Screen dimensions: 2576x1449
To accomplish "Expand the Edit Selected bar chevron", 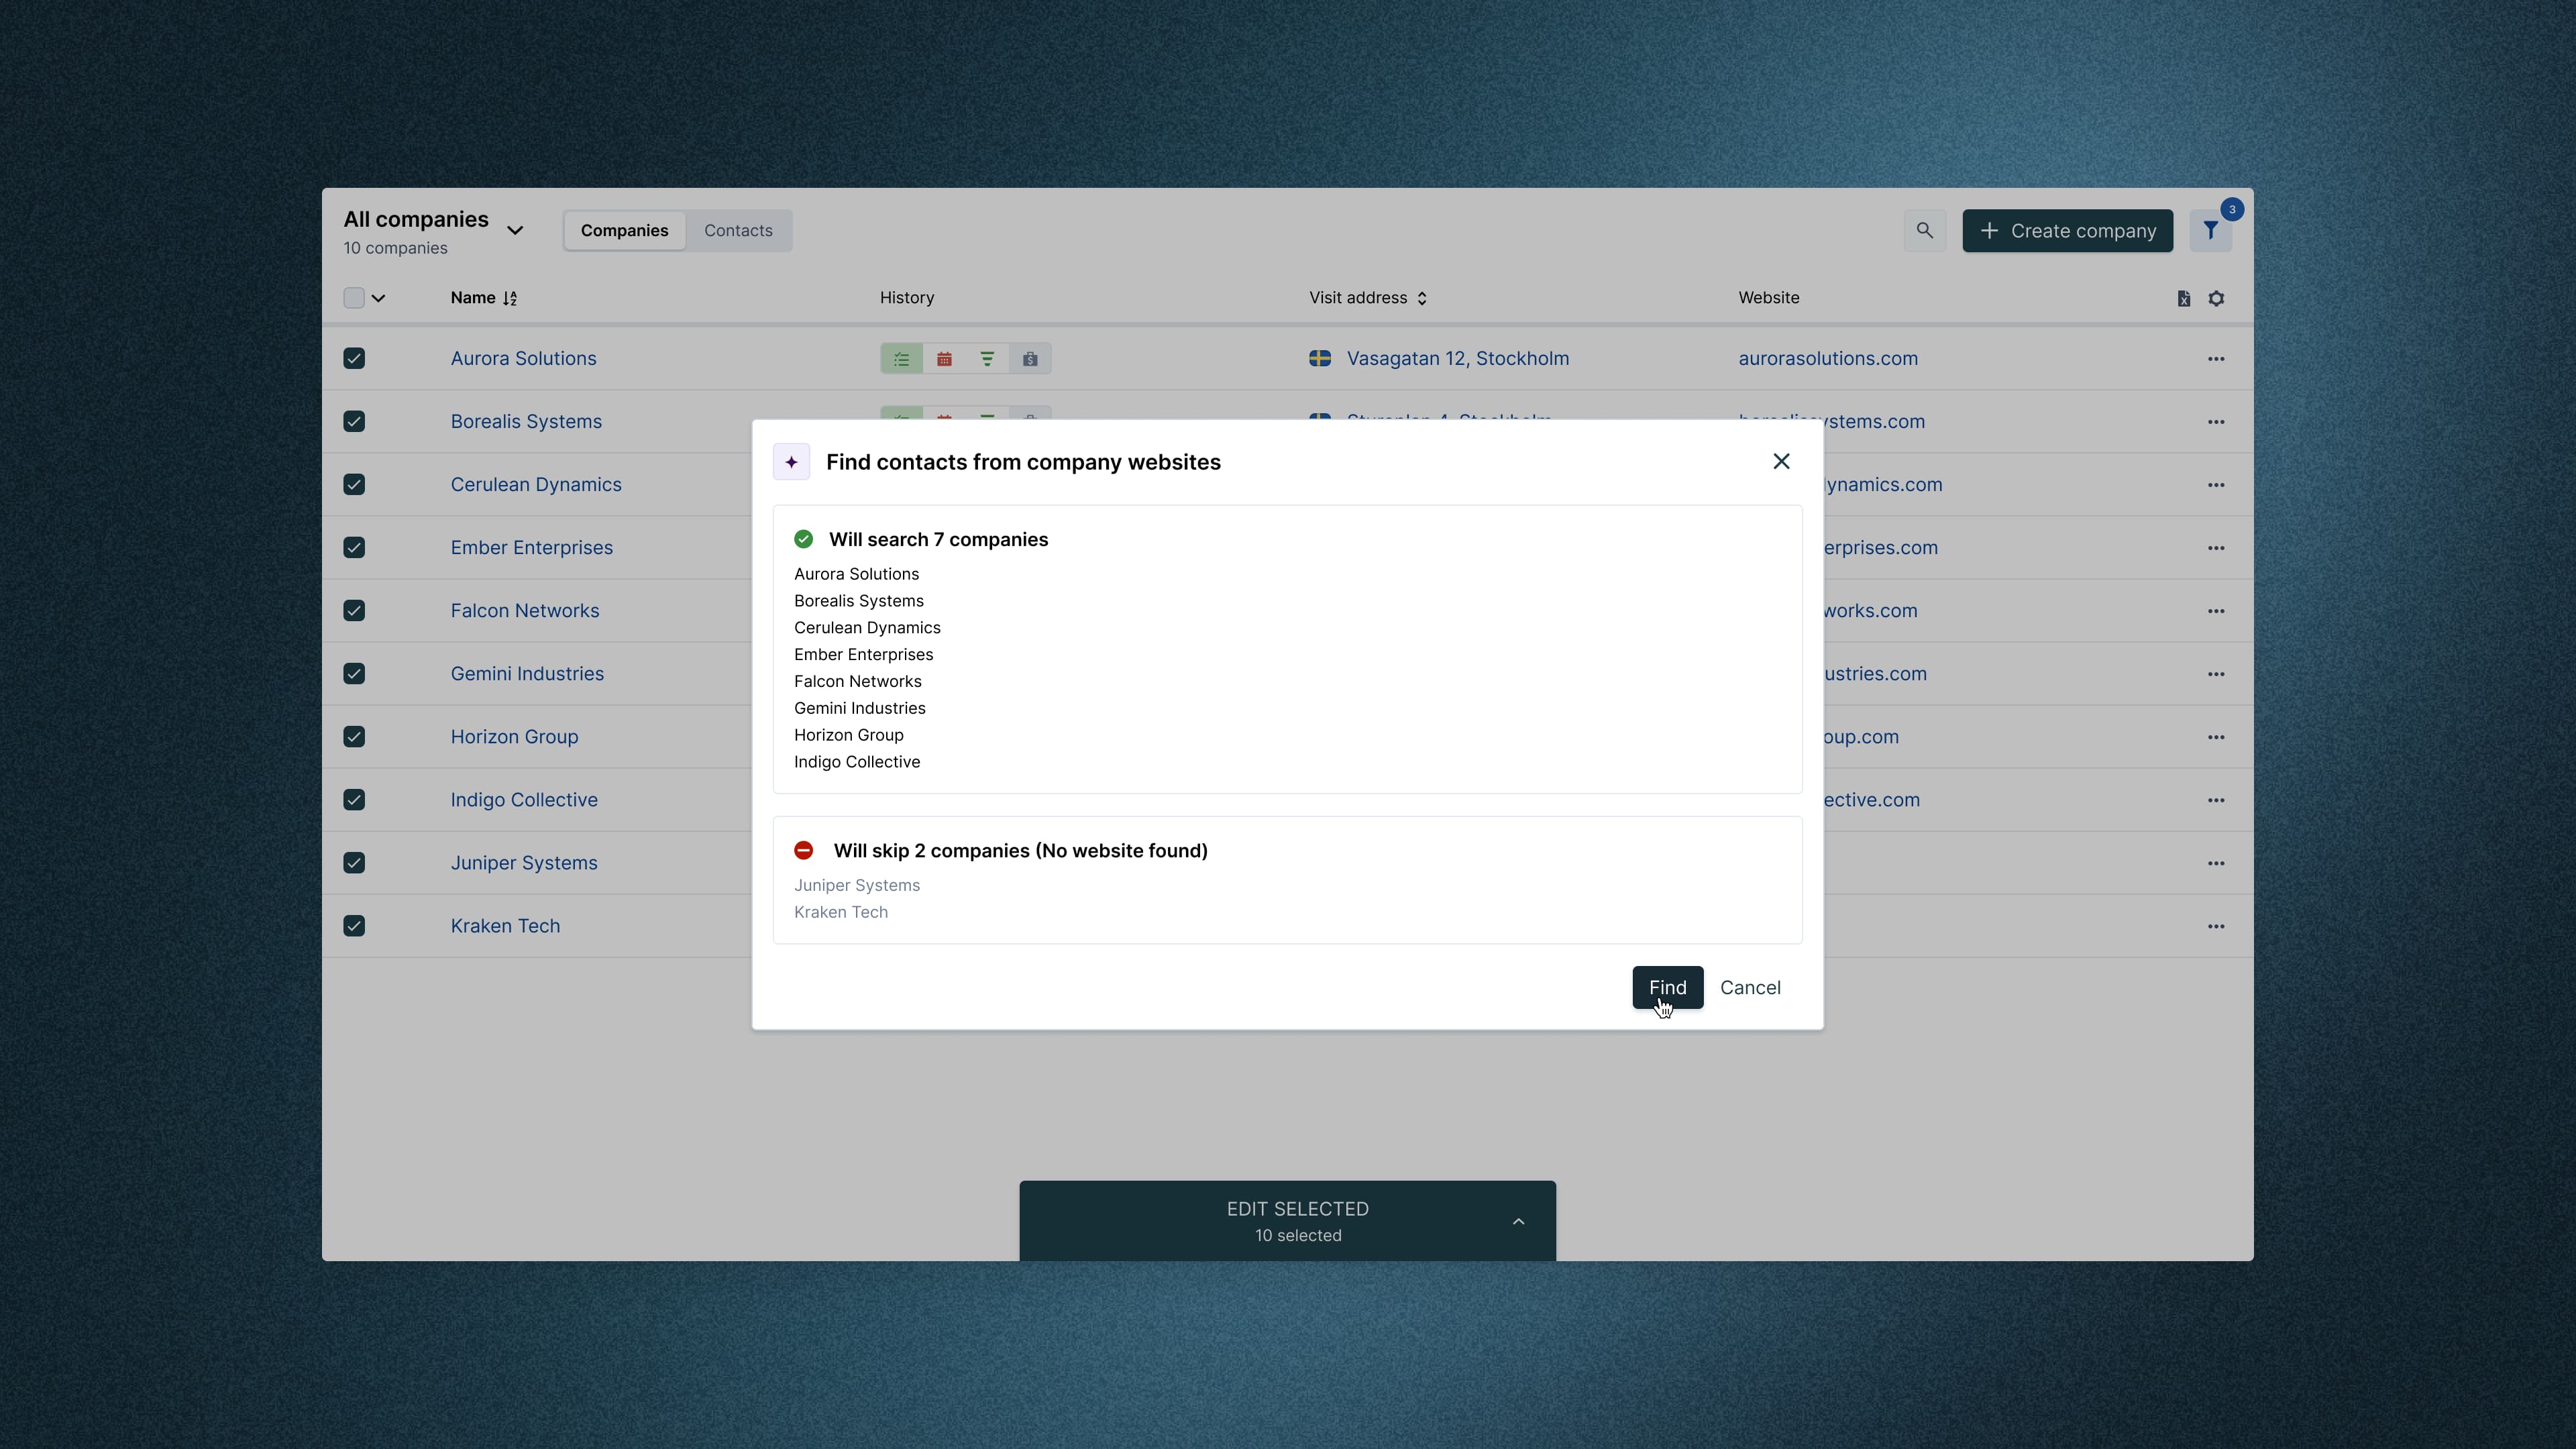I will tap(1518, 1221).
